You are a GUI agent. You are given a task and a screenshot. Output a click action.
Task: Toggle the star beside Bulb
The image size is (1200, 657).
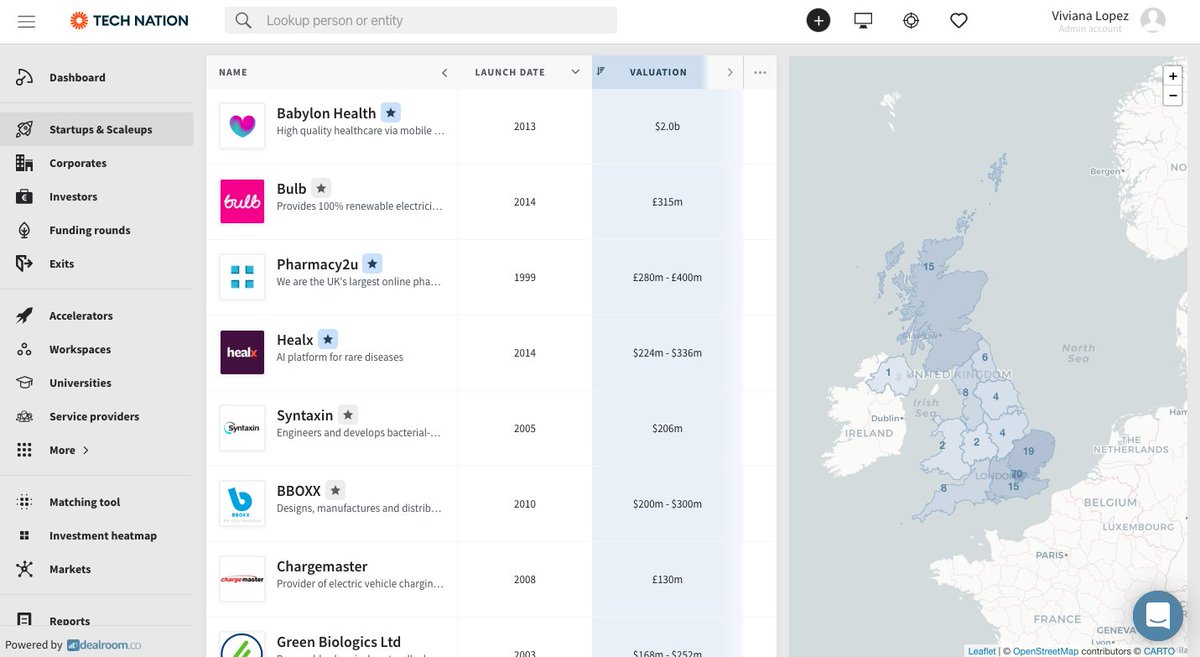[320, 188]
